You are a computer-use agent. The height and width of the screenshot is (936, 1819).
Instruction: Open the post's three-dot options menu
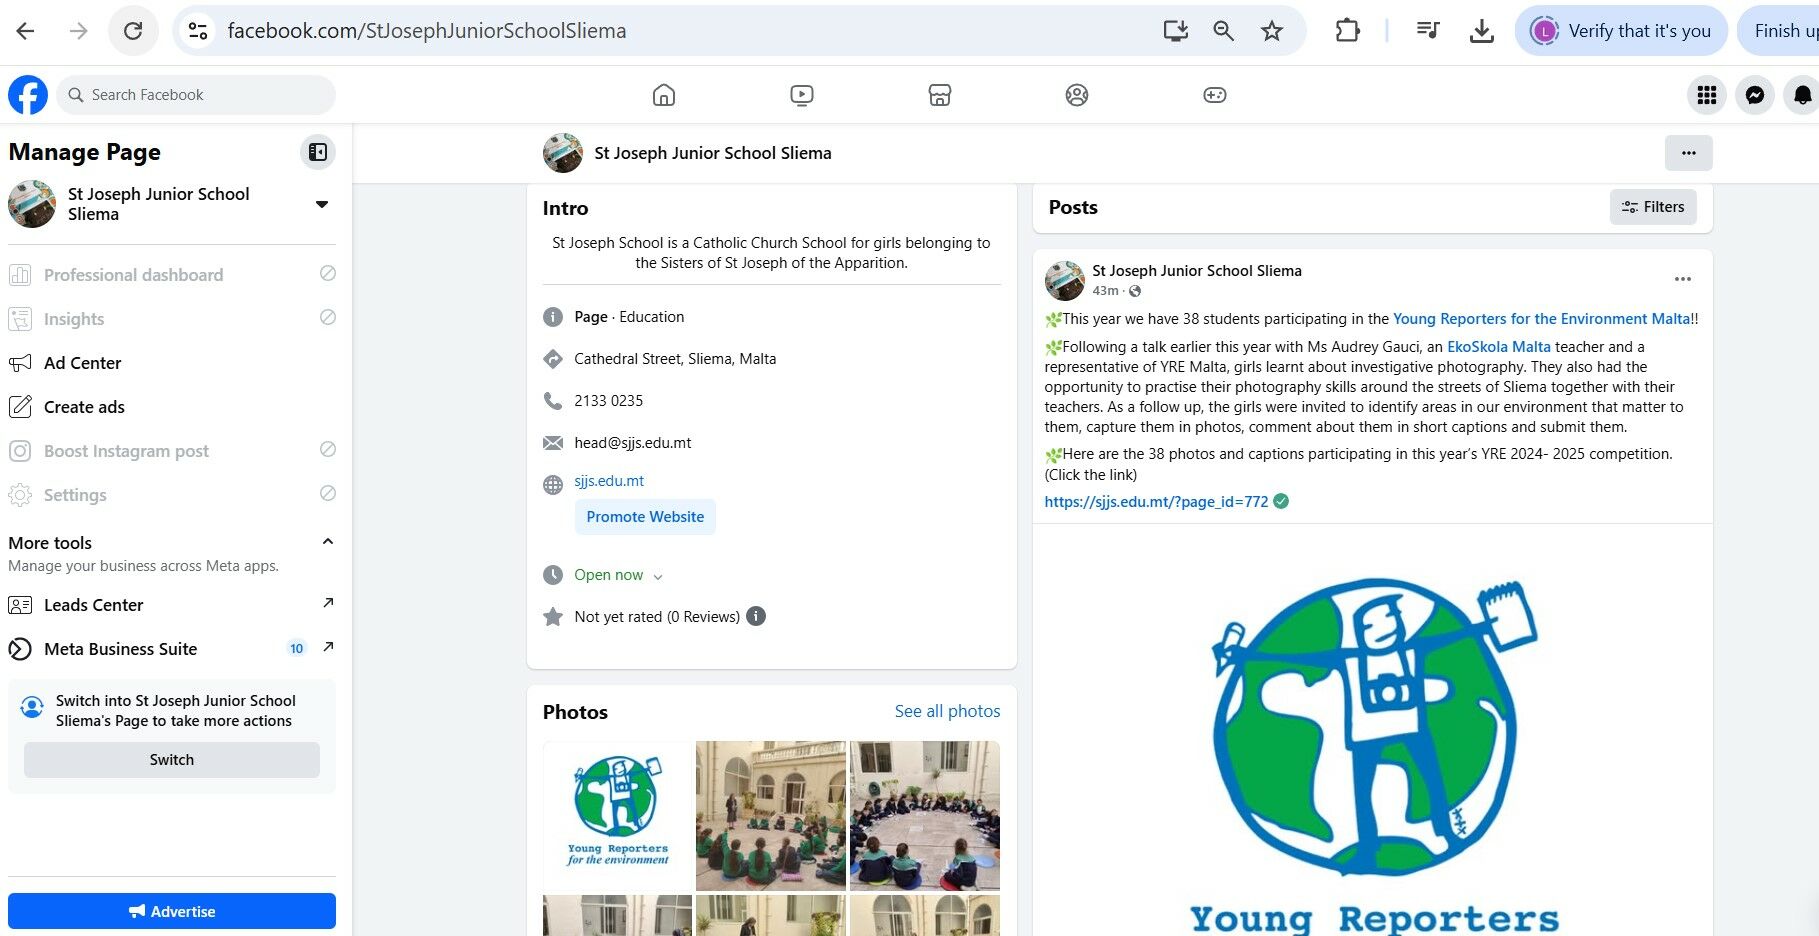pyautogui.click(x=1683, y=279)
